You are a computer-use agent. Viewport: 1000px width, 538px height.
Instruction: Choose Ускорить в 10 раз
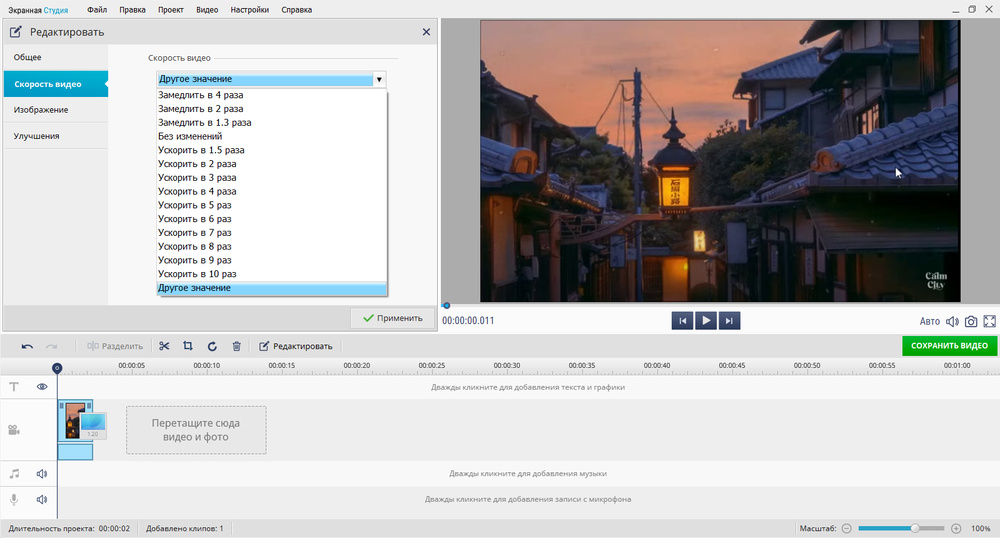click(x=272, y=274)
